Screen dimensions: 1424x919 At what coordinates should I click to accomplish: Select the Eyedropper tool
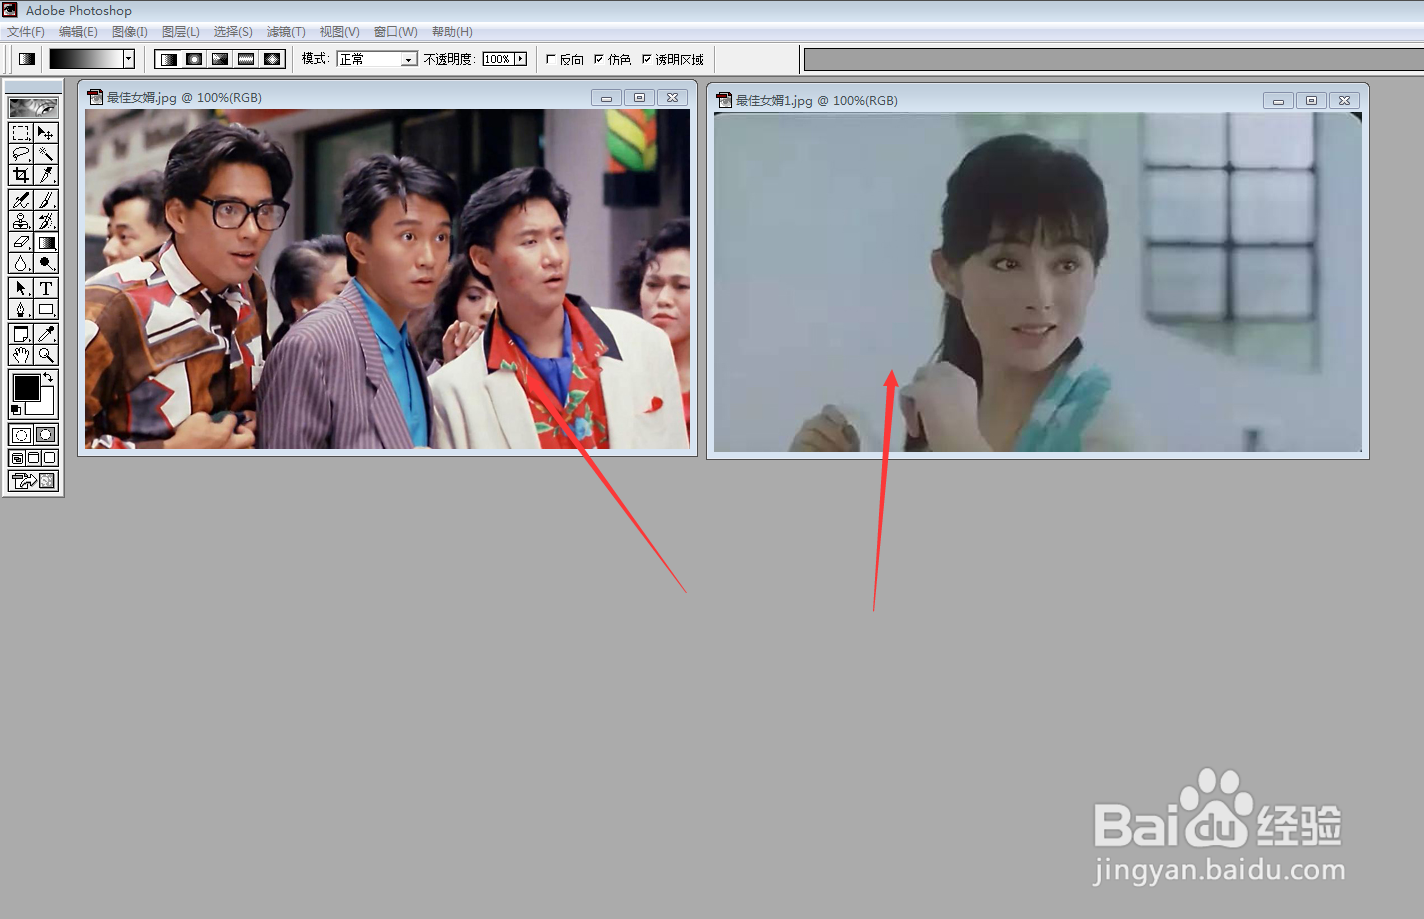click(x=46, y=334)
